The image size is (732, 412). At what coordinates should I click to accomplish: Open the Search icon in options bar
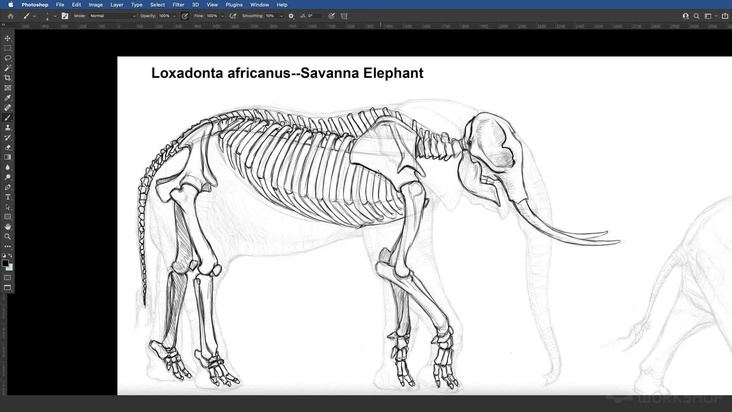(697, 16)
